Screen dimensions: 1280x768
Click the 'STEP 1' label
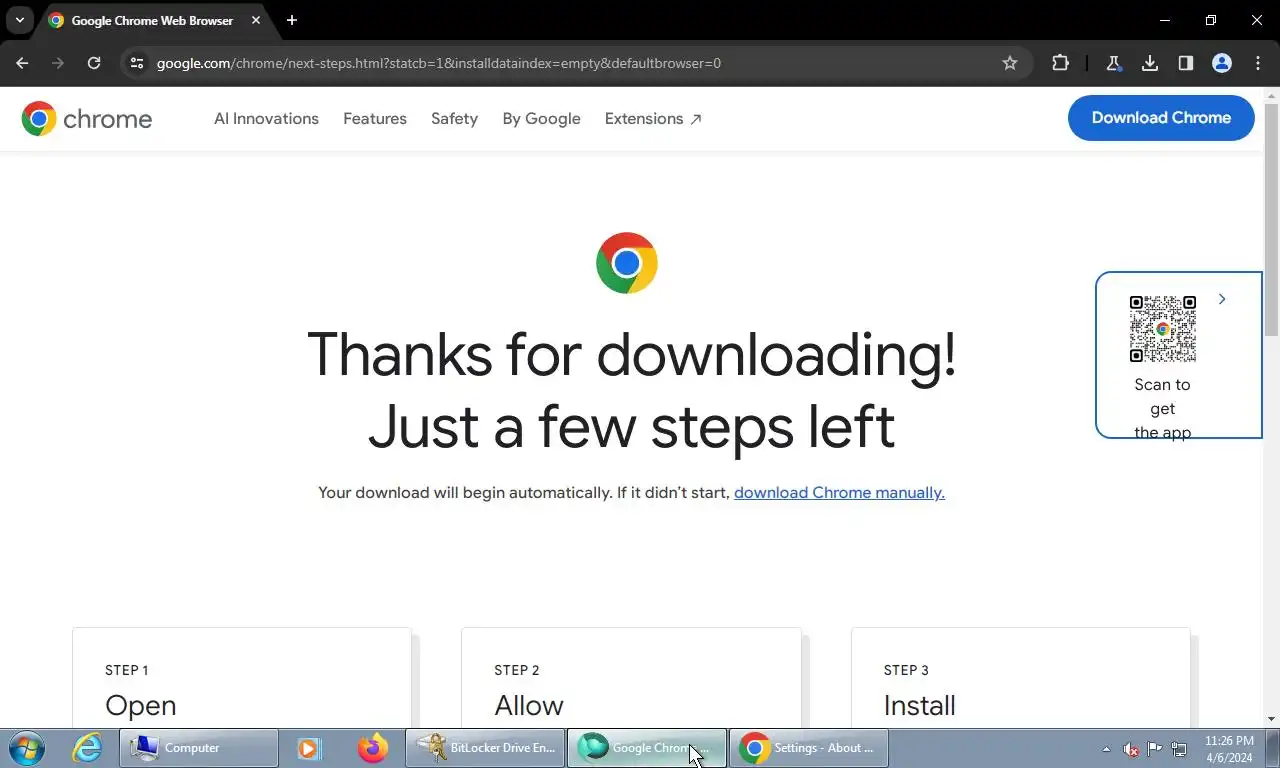tap(127, 670)
